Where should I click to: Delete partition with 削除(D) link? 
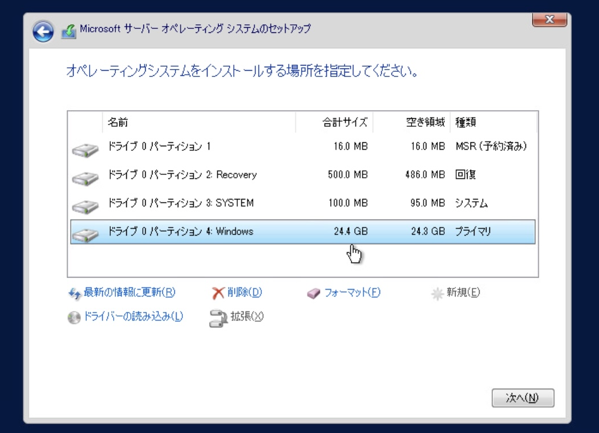244,292
